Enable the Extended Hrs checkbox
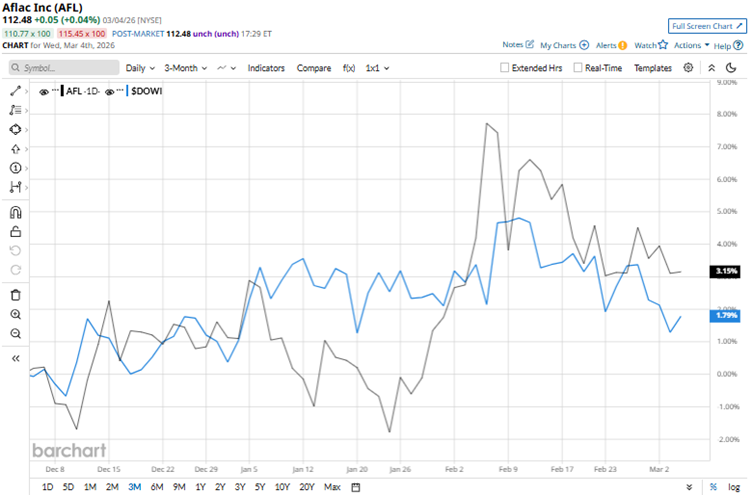 click(x=506, y=68)
